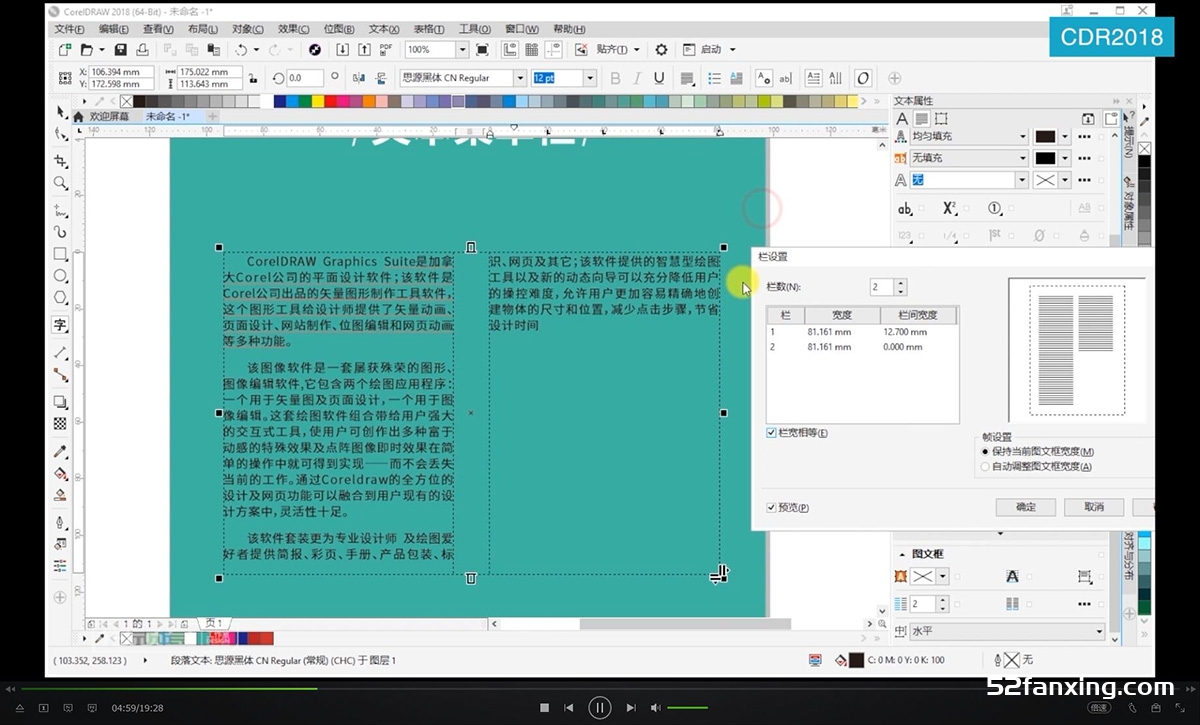Select the Crop tool in the toolbox

61,161
